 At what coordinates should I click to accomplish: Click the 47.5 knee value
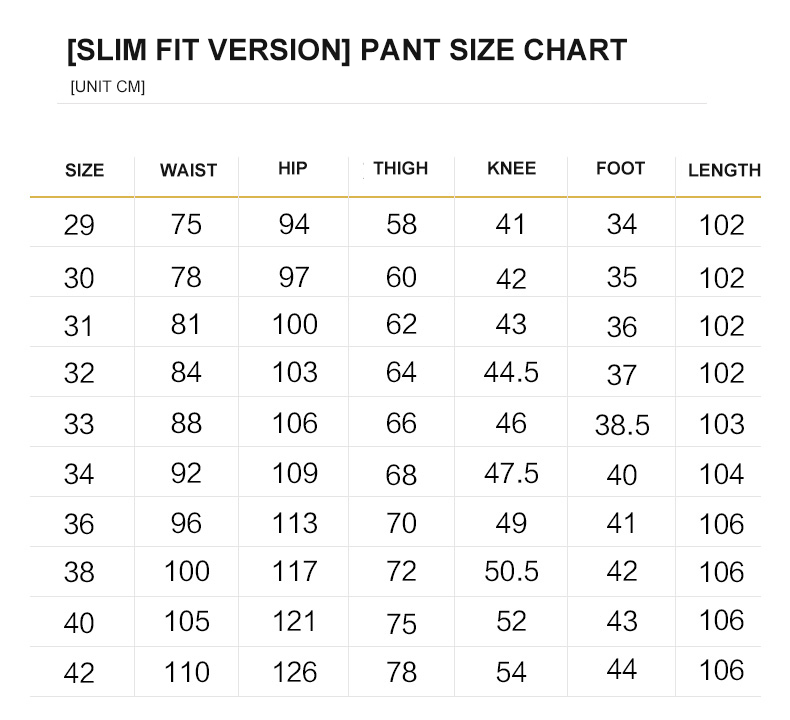coord(511,473)
